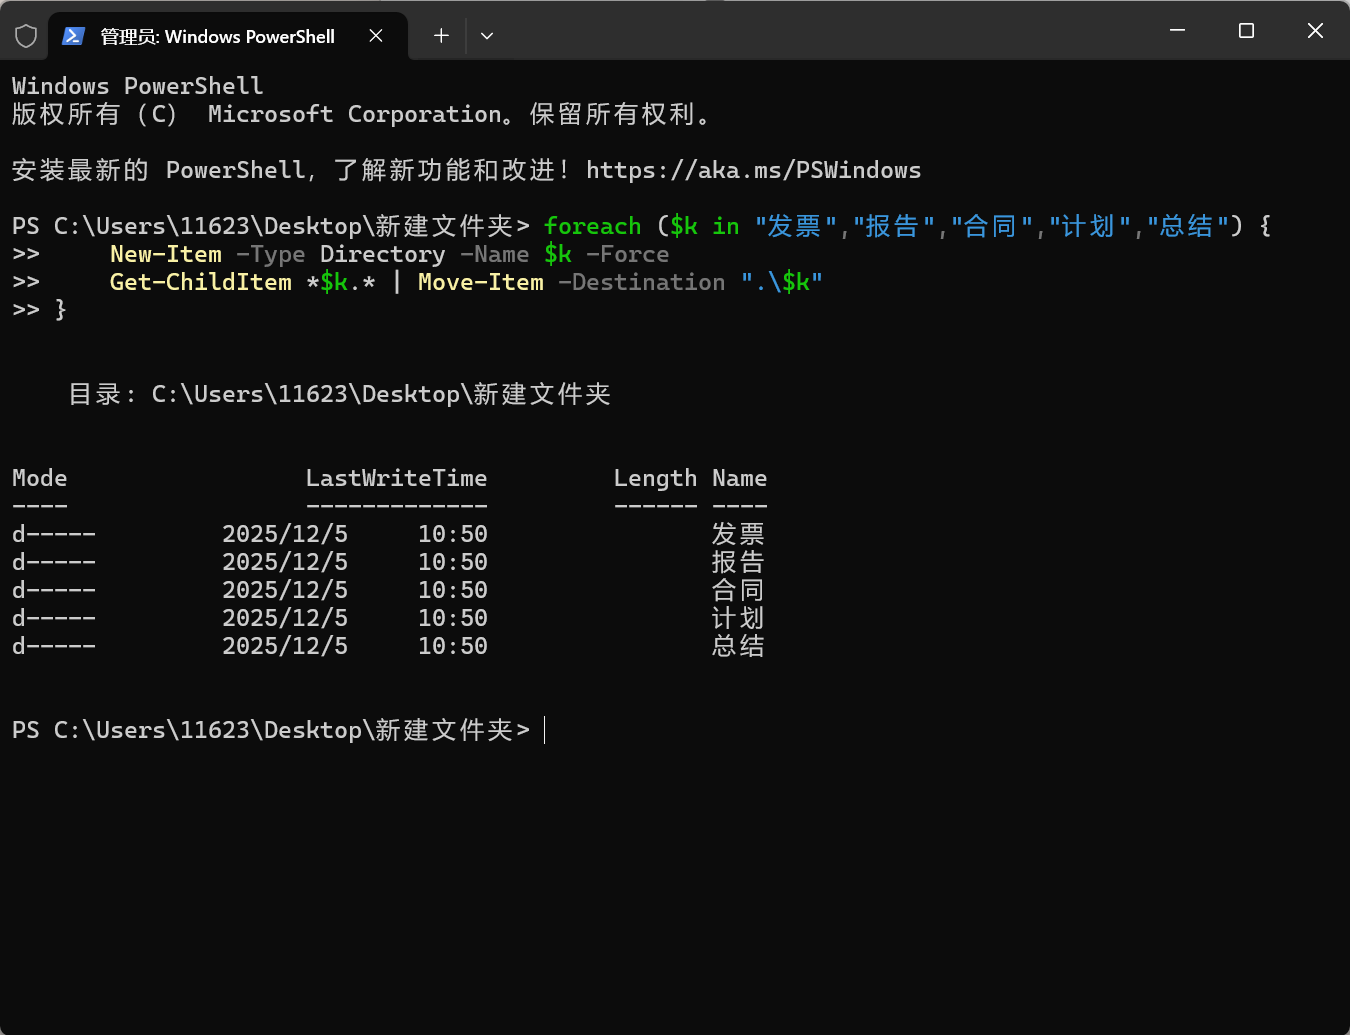Click the Get-ChildItem cmdlet text
Image resolution: width=1350 pixels, height=1035 pixels.
[x=200, y=283]
